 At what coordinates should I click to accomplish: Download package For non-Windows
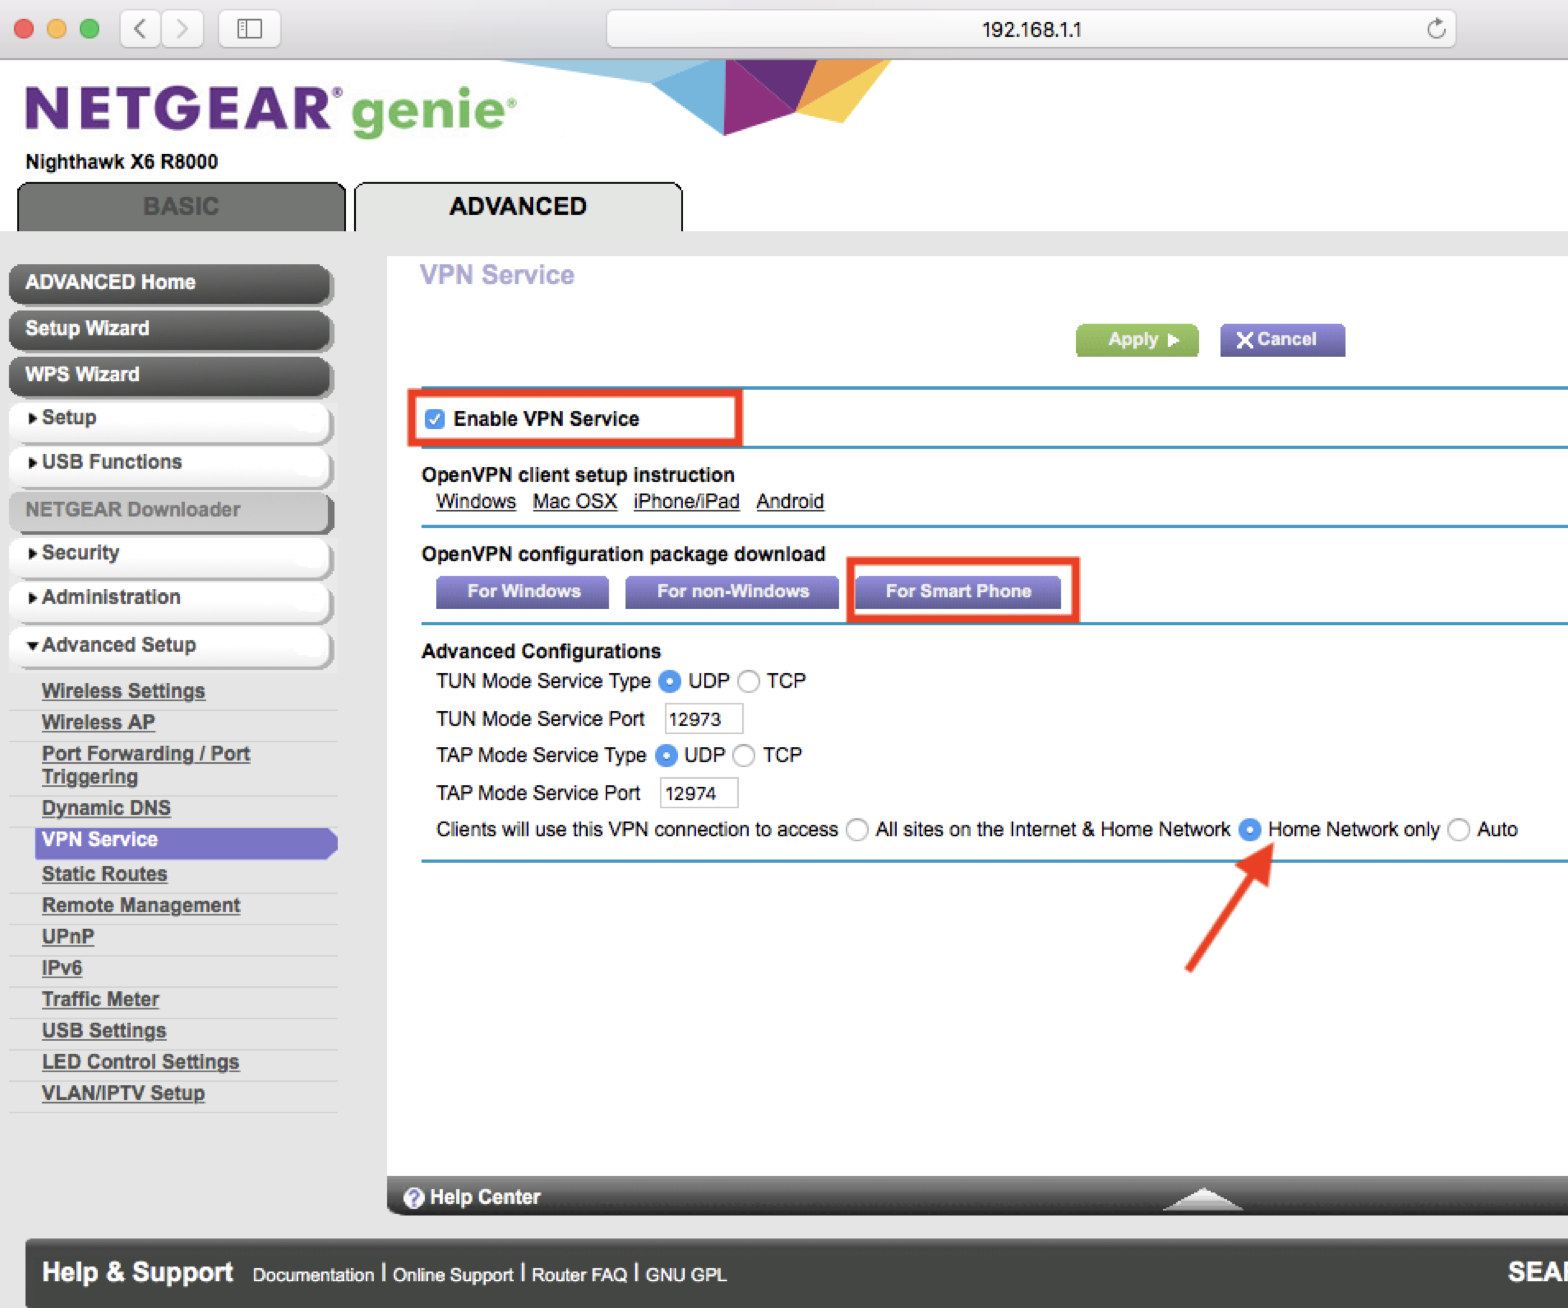pyautogui.click(x=732, y=592)
